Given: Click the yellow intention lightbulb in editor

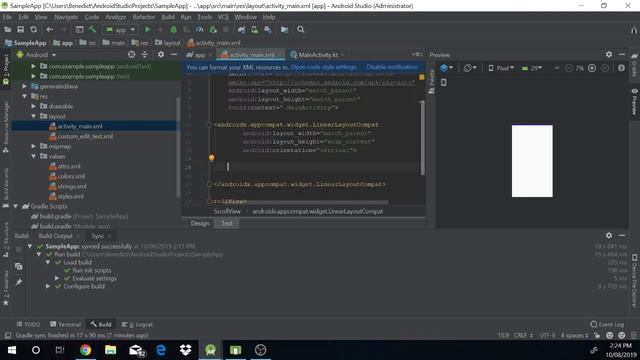Looking at the screenshot, I should click(x=211, y=158).
